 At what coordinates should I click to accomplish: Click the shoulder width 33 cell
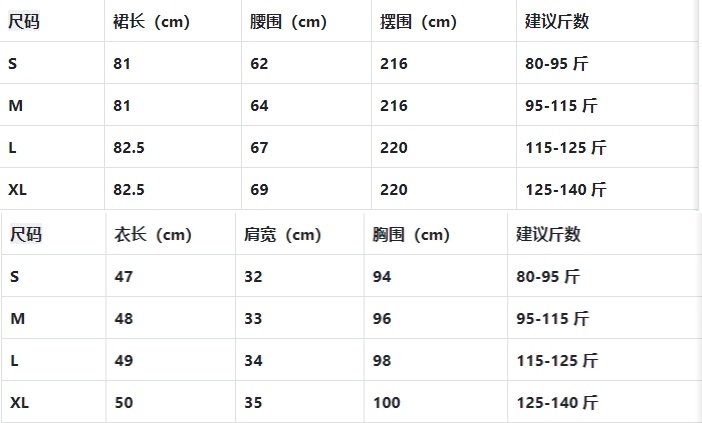coord(253,319)
